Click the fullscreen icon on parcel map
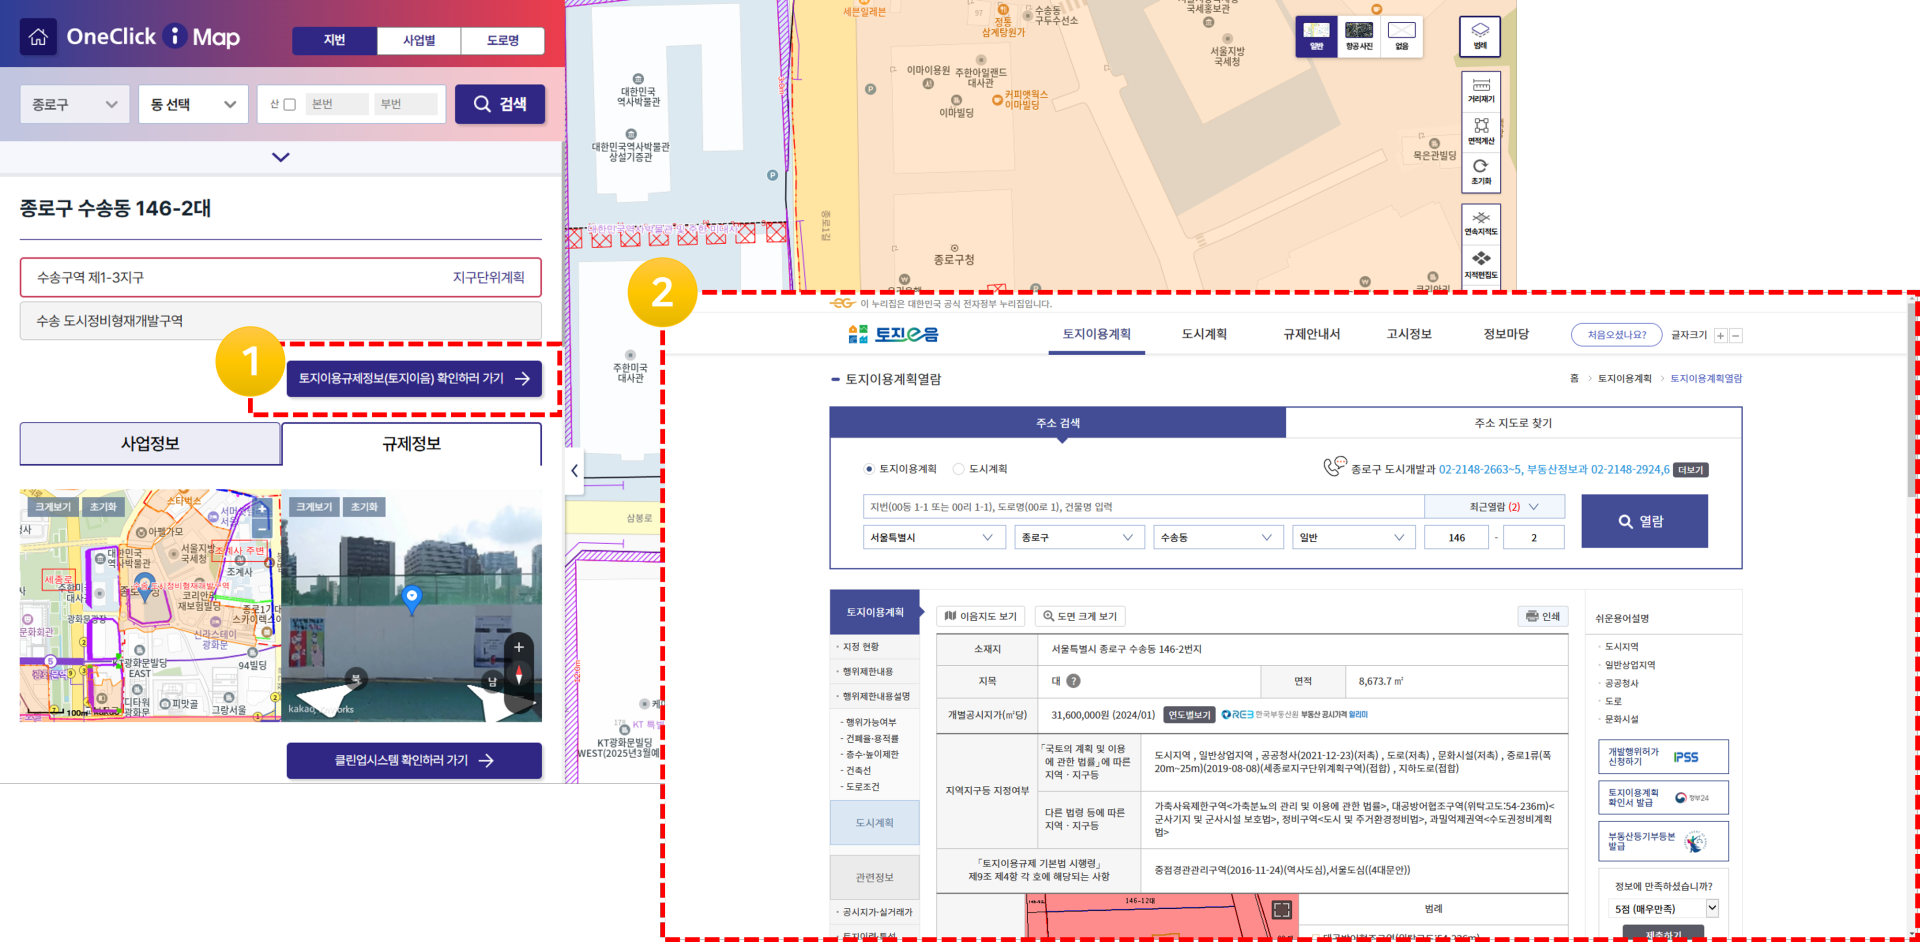The image size is (1920, 942). click(x=1282, y=909)
